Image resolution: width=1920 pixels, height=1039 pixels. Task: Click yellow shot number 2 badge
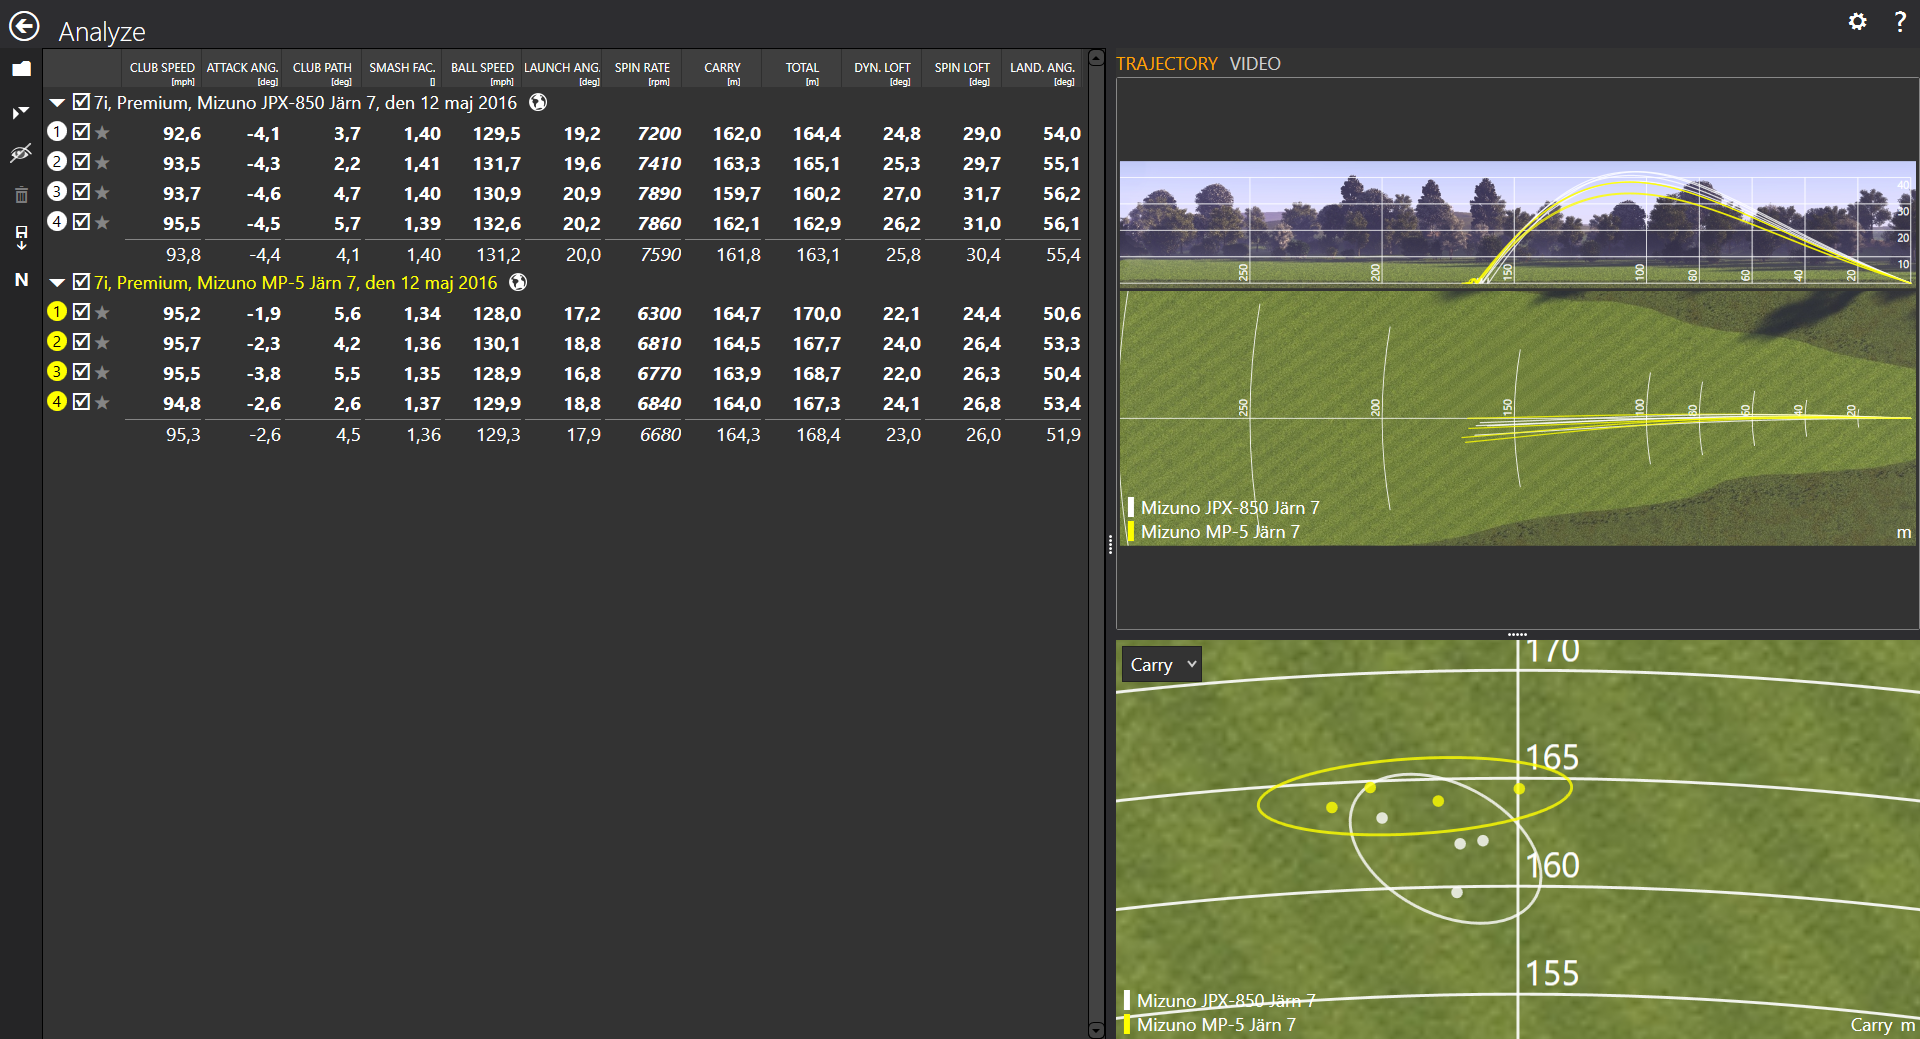coord(57,341)
